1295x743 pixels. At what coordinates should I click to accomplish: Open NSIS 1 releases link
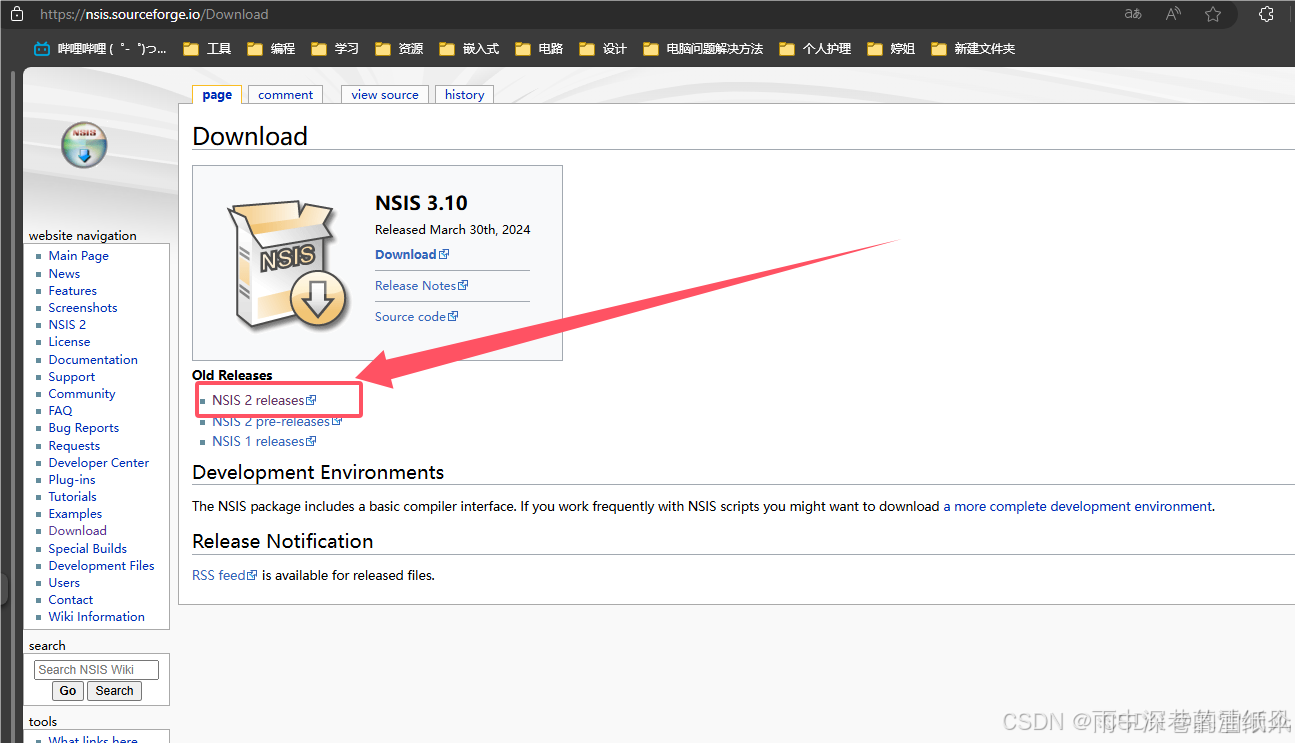[x=264, y=441]
